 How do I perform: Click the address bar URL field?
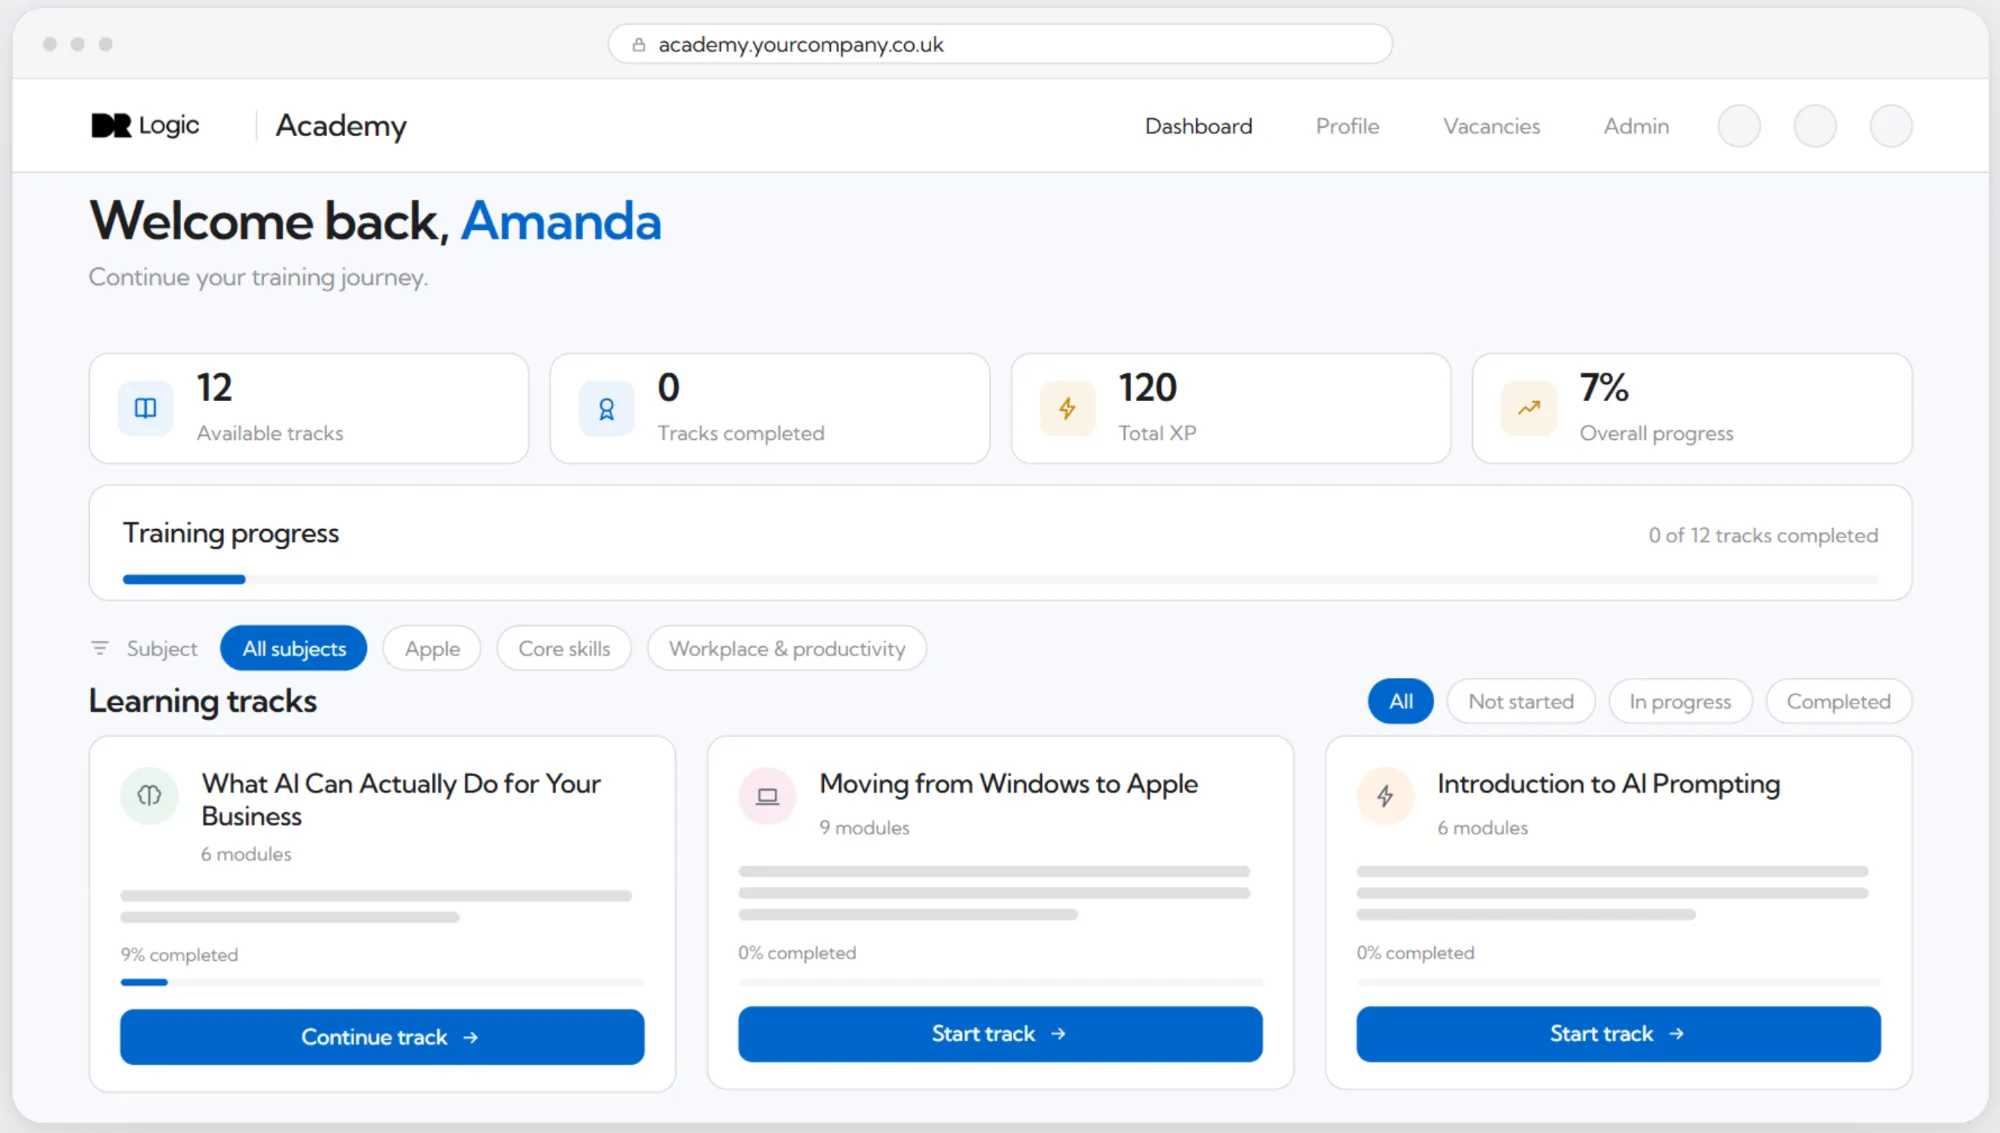tap(1000, 45)
